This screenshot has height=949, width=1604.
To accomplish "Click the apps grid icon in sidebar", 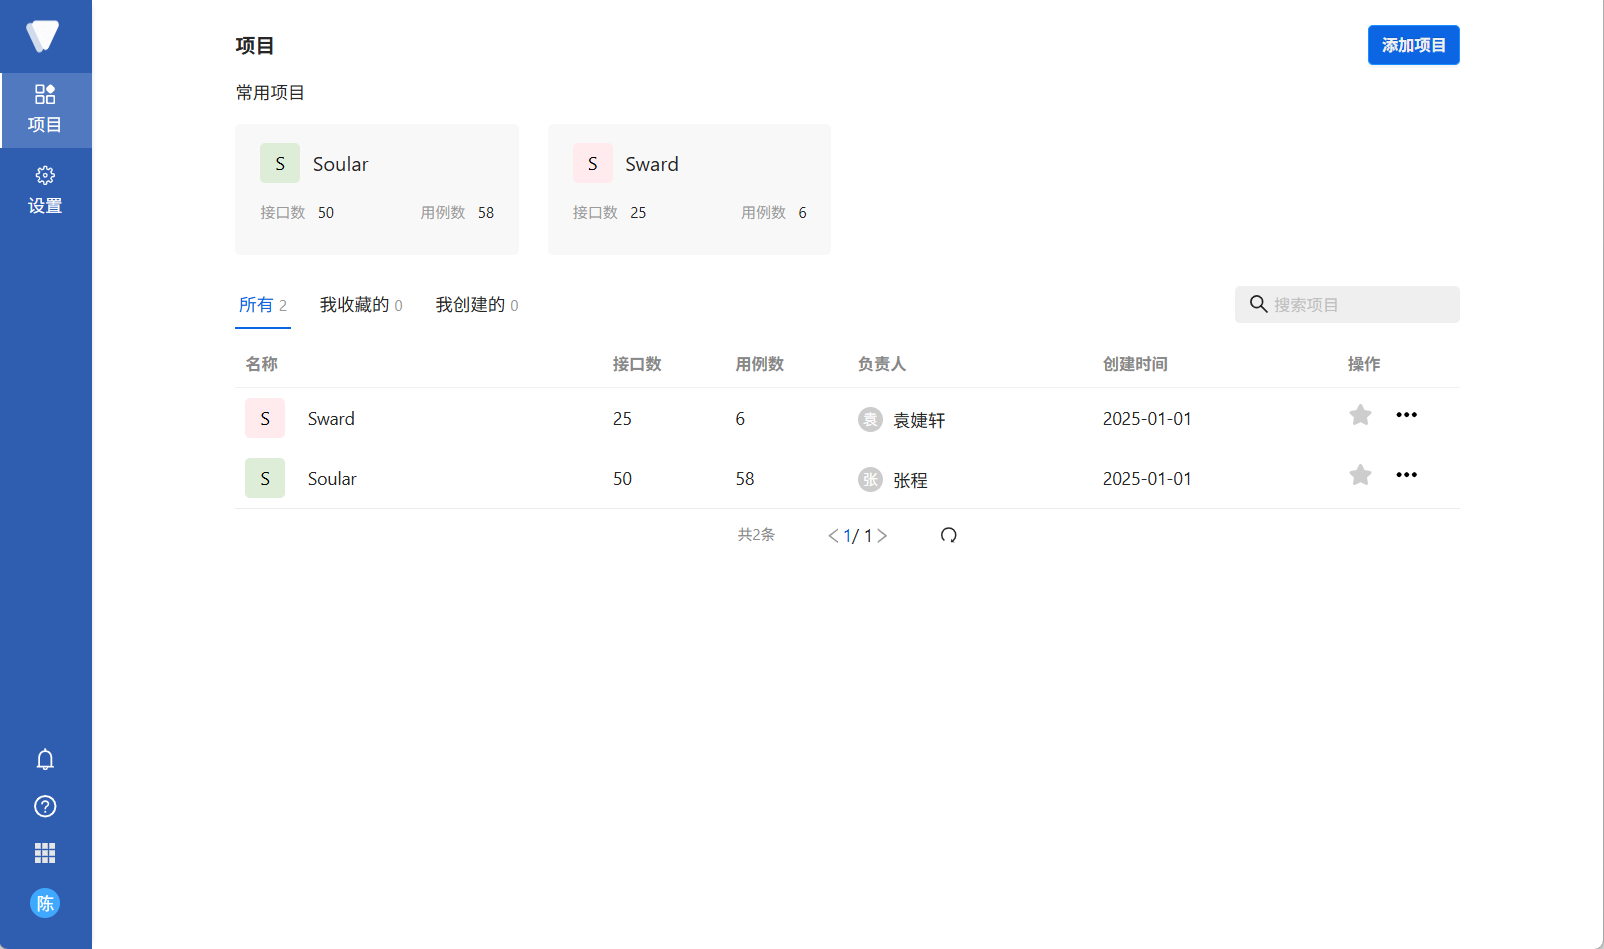I will tap(45, 852).
